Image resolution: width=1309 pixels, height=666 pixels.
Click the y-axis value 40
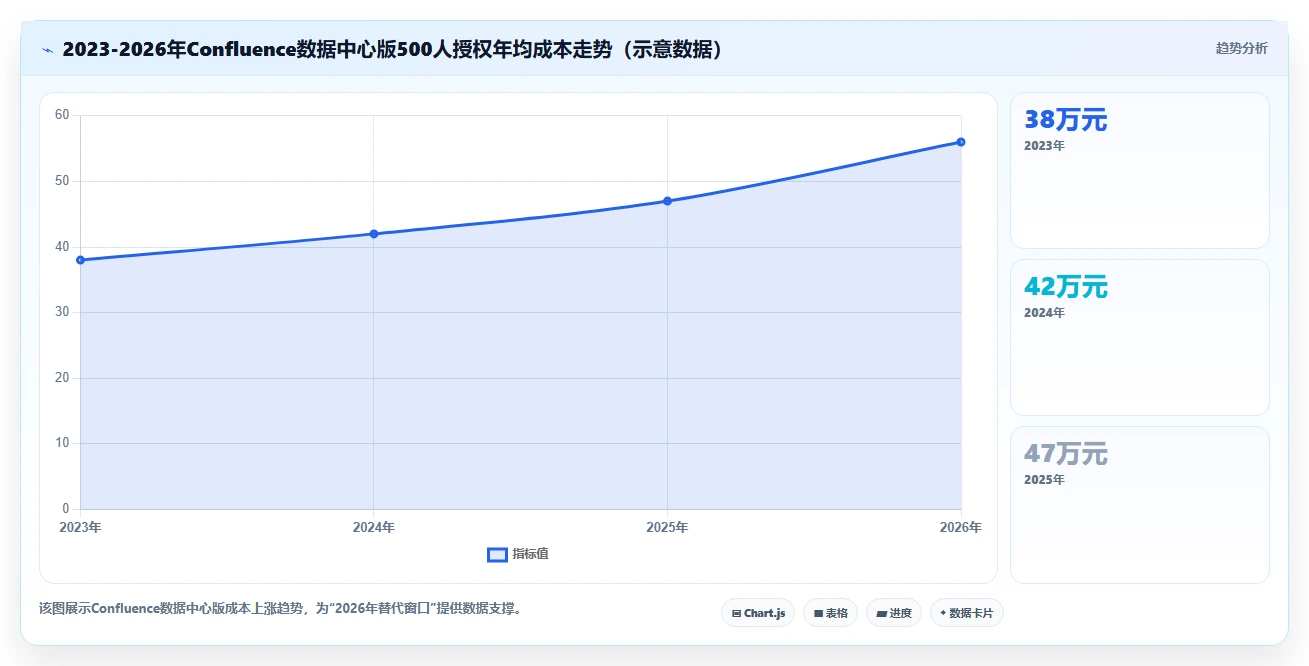coord(62,247)
